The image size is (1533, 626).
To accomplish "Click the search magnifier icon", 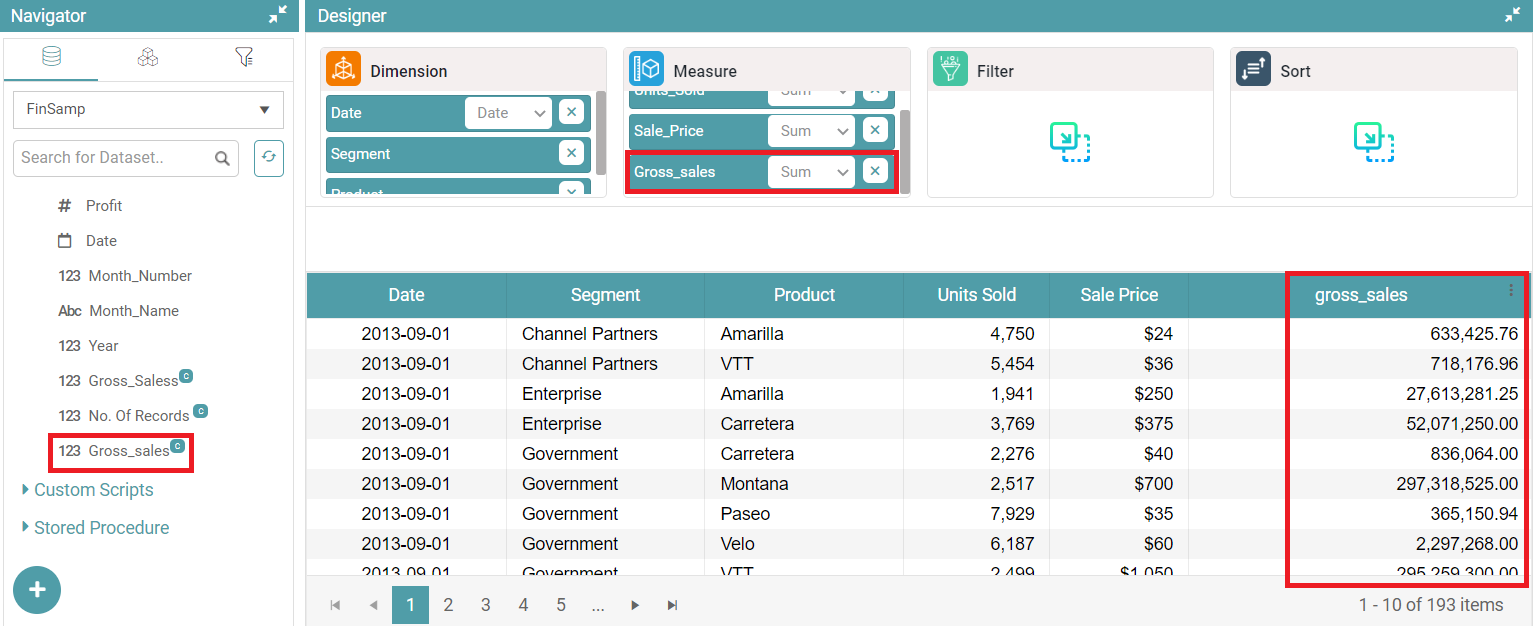I will click(x=222, y=158).
